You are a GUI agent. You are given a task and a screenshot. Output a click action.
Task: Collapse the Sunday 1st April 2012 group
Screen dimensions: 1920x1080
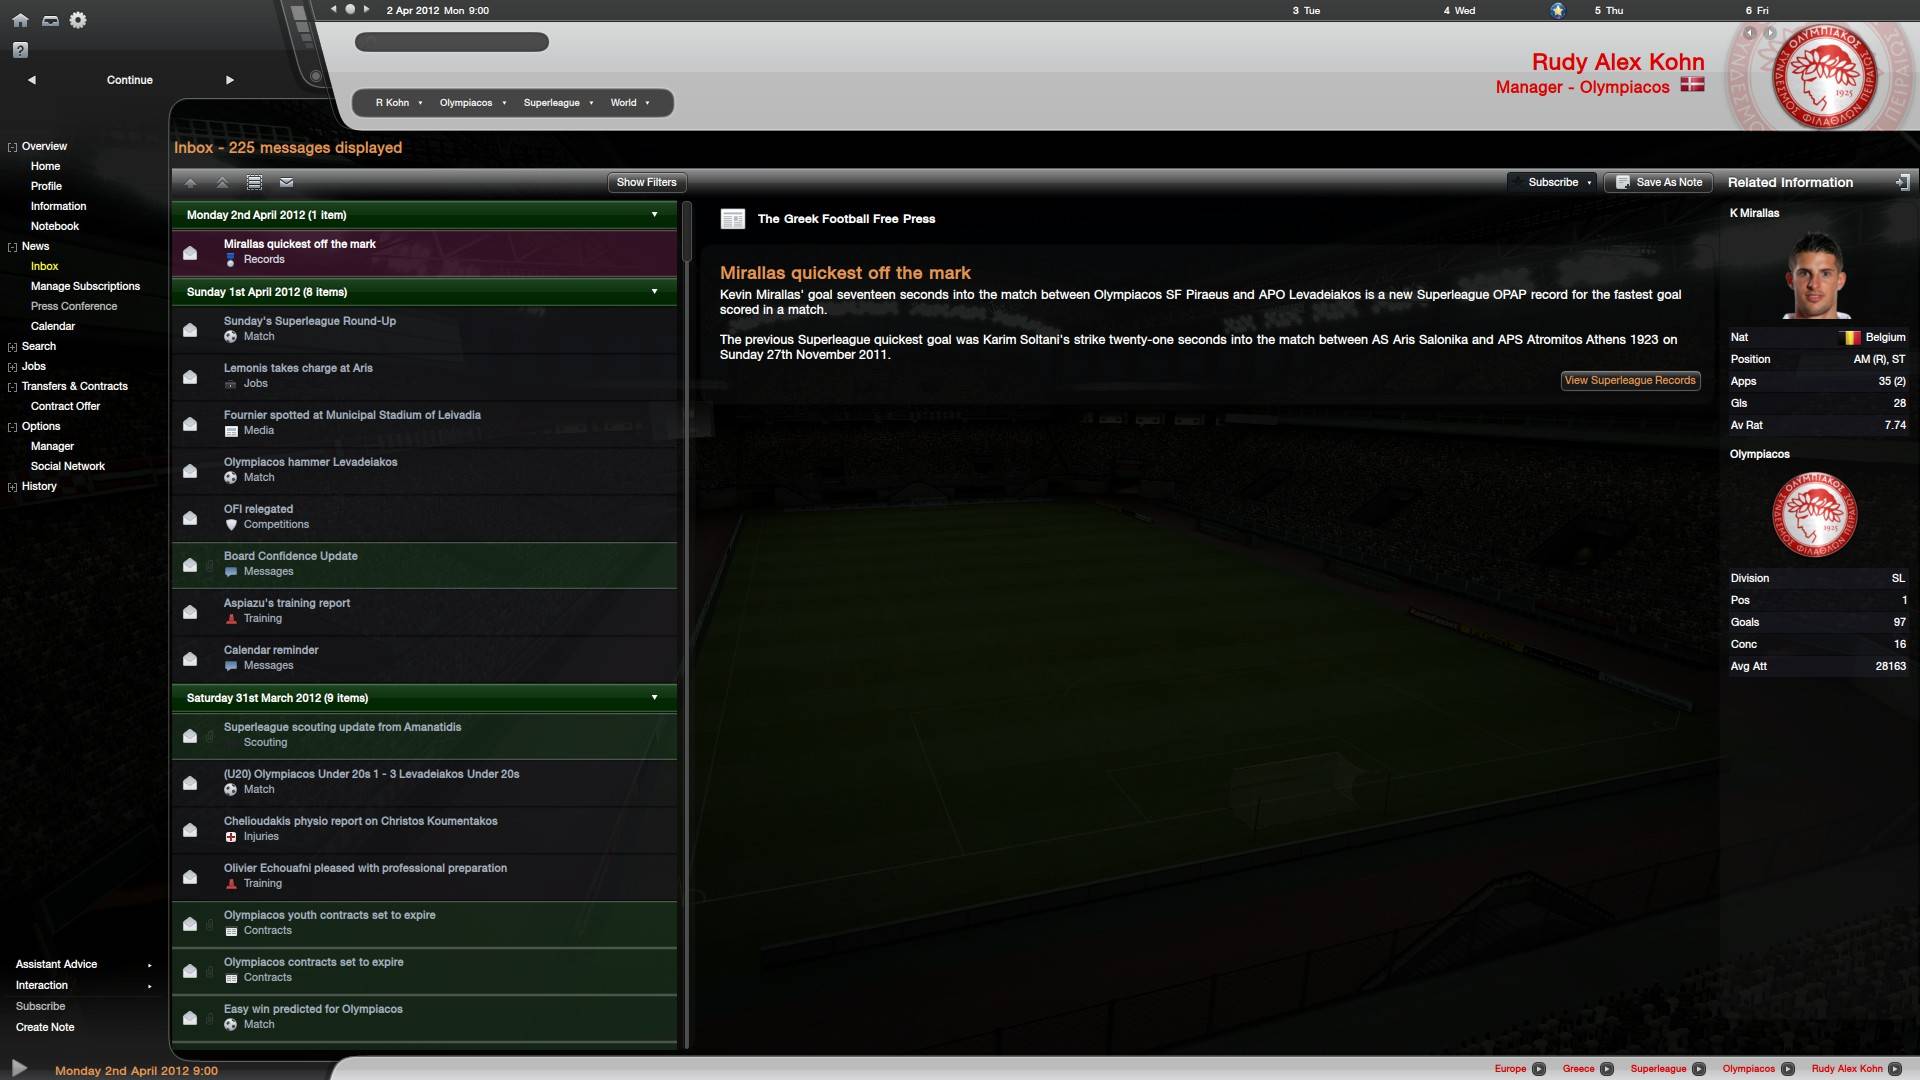[655, 292]
